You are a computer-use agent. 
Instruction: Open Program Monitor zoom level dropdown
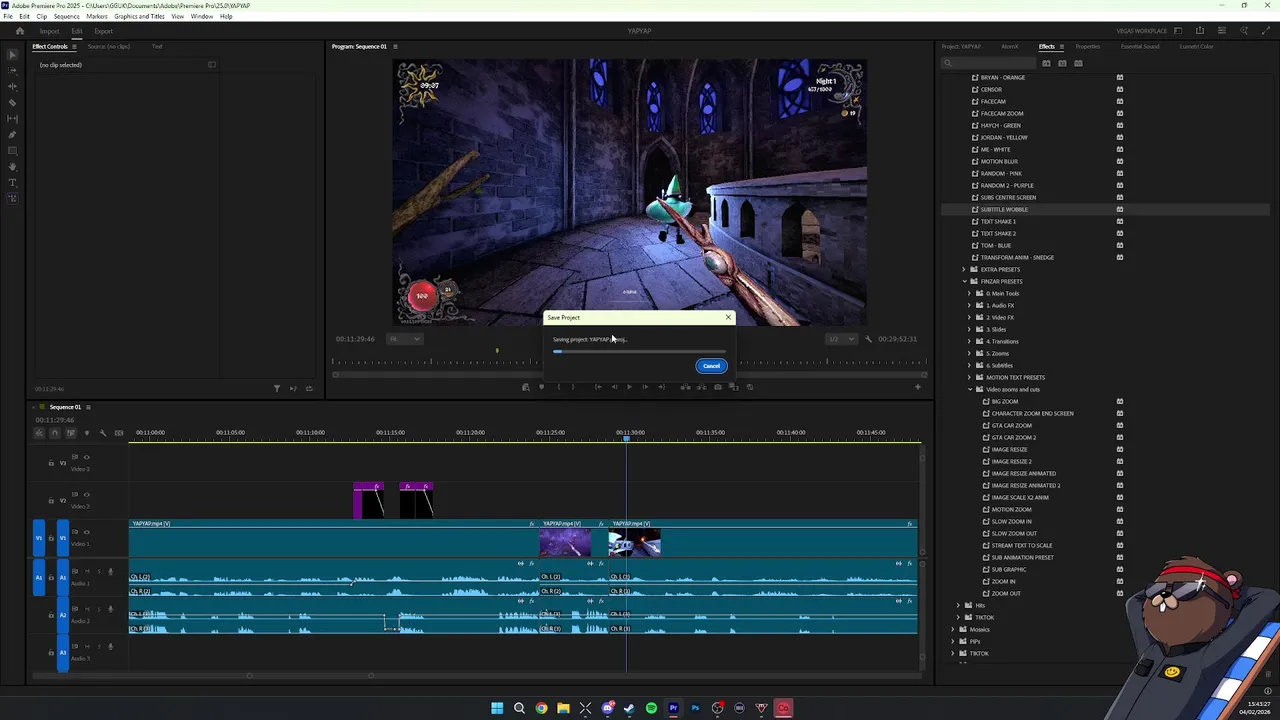pyautogui.click(x=404, y=339)
